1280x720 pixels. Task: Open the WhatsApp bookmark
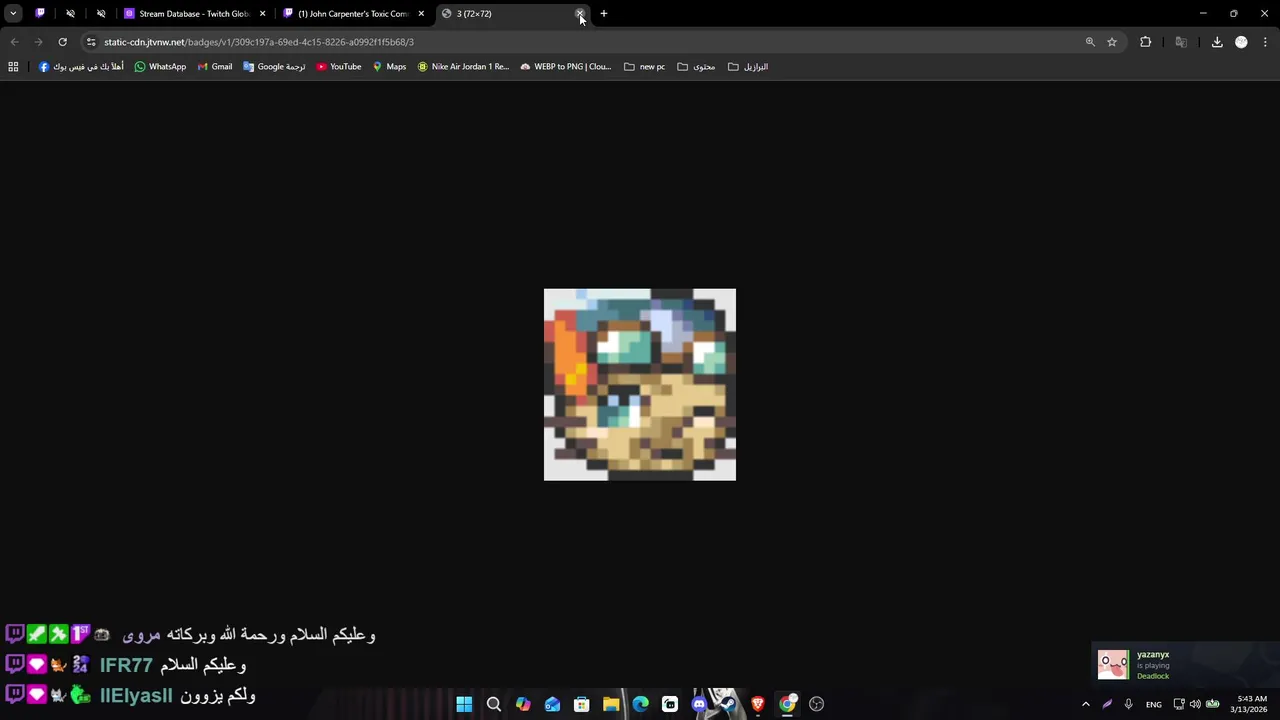point(160,67)
